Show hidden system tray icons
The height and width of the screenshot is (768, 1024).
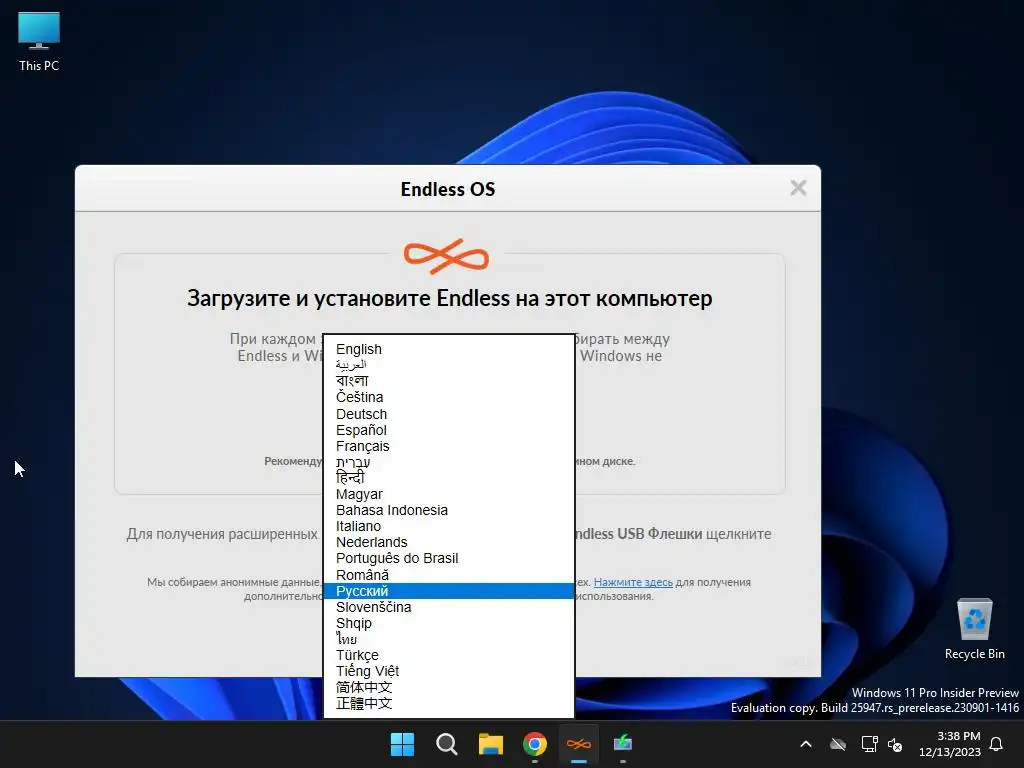coord(806,744)
